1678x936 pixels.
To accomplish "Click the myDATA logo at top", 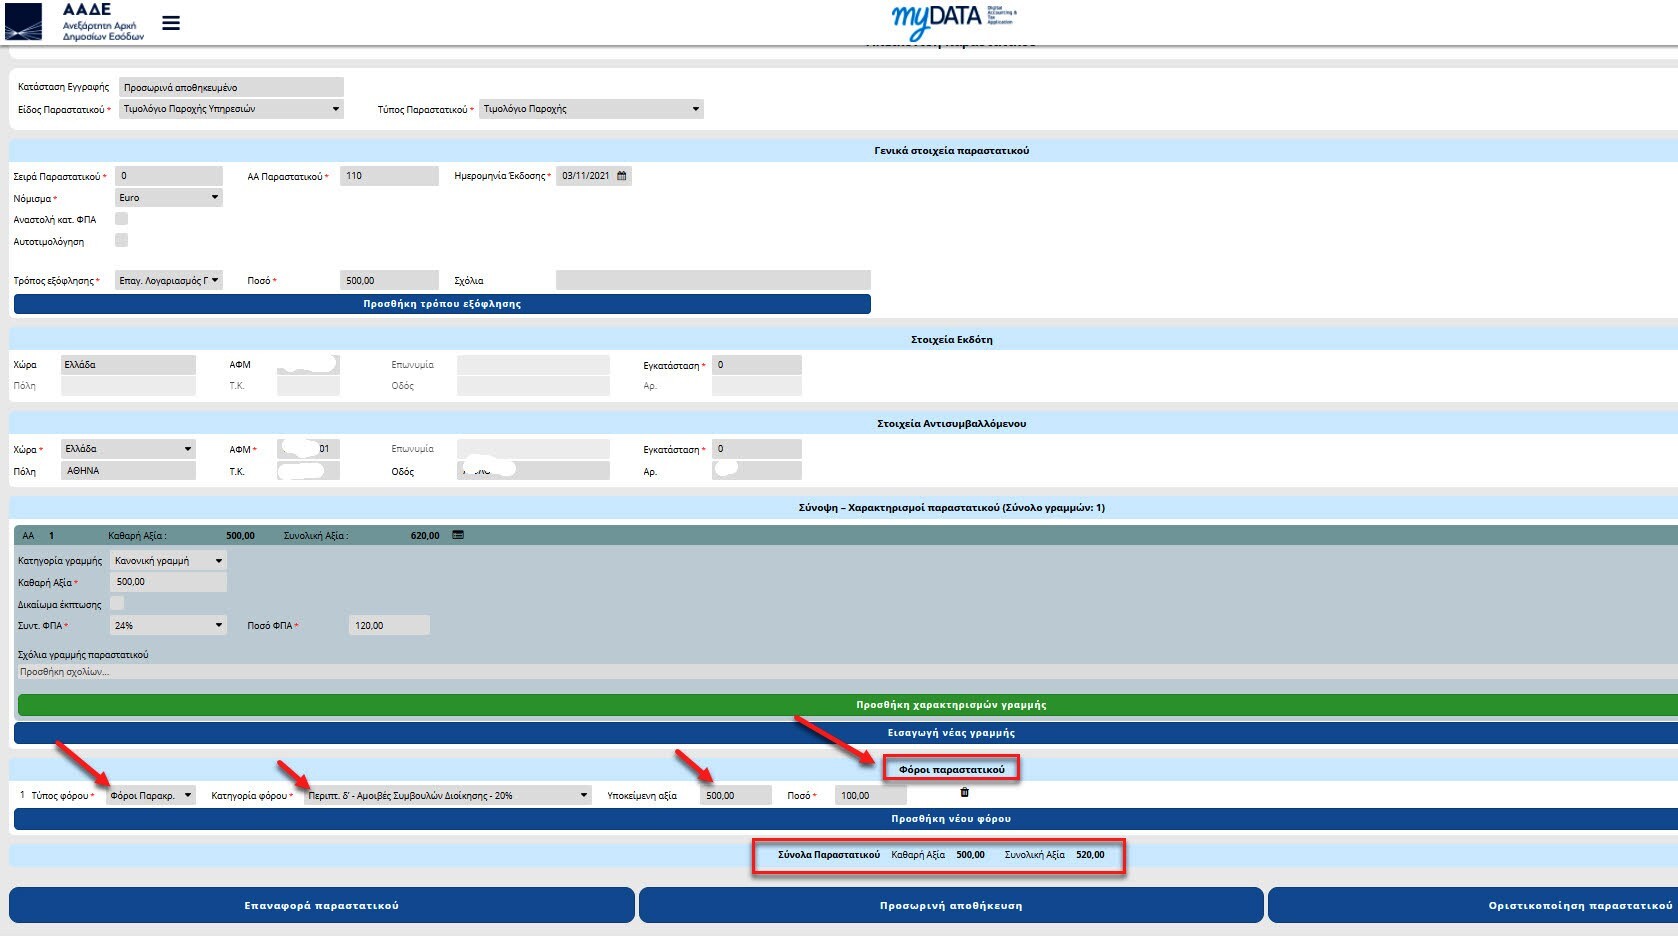I will click(x=953, y=20).
